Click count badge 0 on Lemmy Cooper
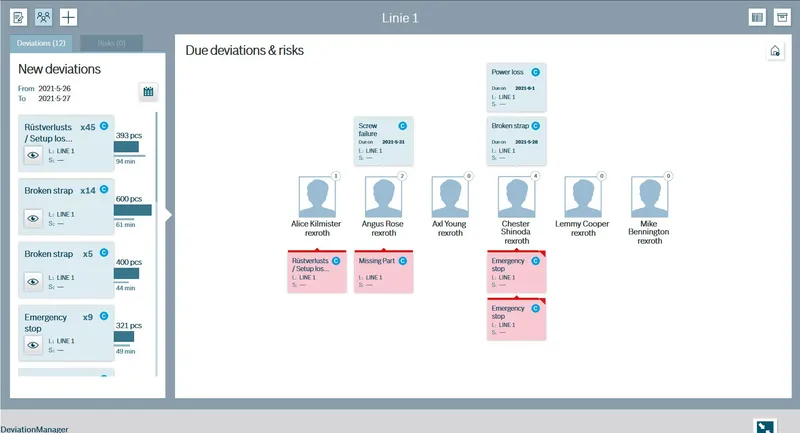Screen dimensions: 800x433 (602, 176)
